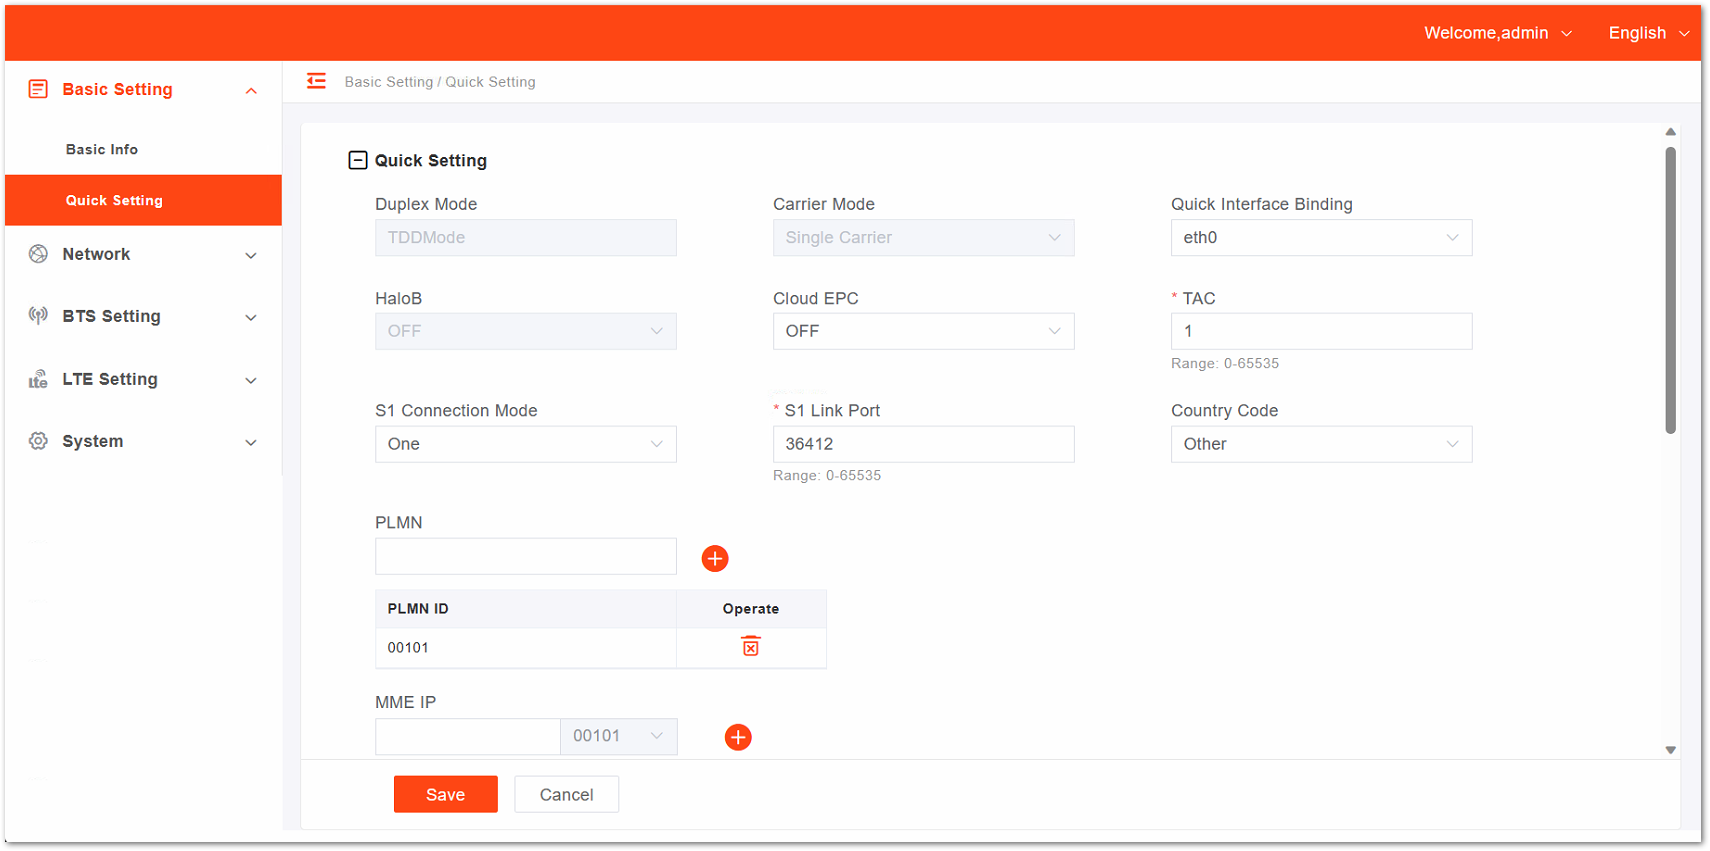Open the Quick Interface Binding eth0 dropdown
The width and height of the screenshot is (1710, 851).
[x=1321, y=237]
